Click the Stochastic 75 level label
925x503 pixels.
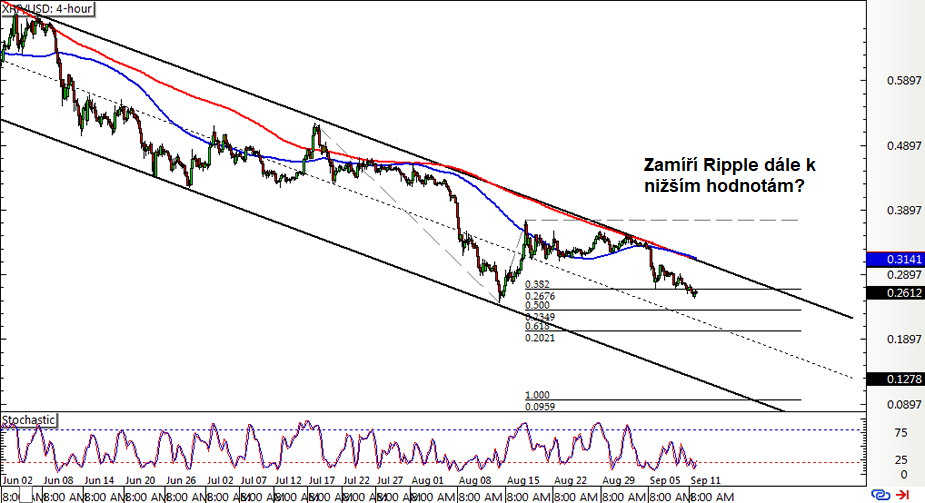(x=901, y=433)
